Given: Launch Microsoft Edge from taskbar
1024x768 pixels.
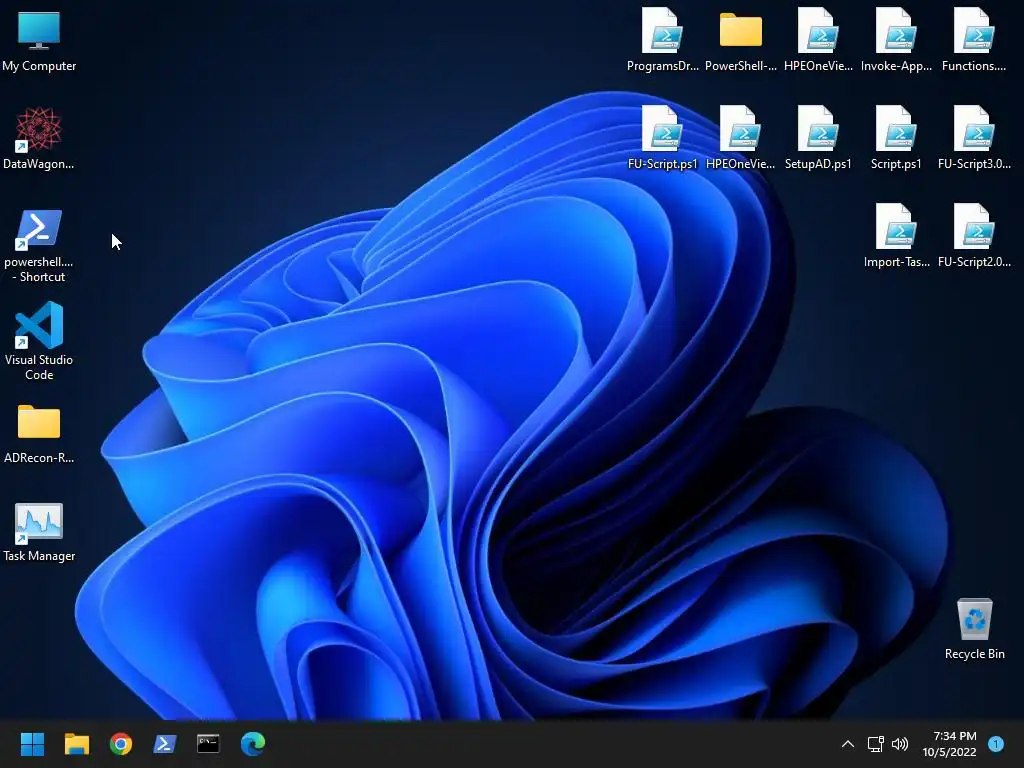Looking at the screenshot, I should pyautogui.click(x=253, y=744).
